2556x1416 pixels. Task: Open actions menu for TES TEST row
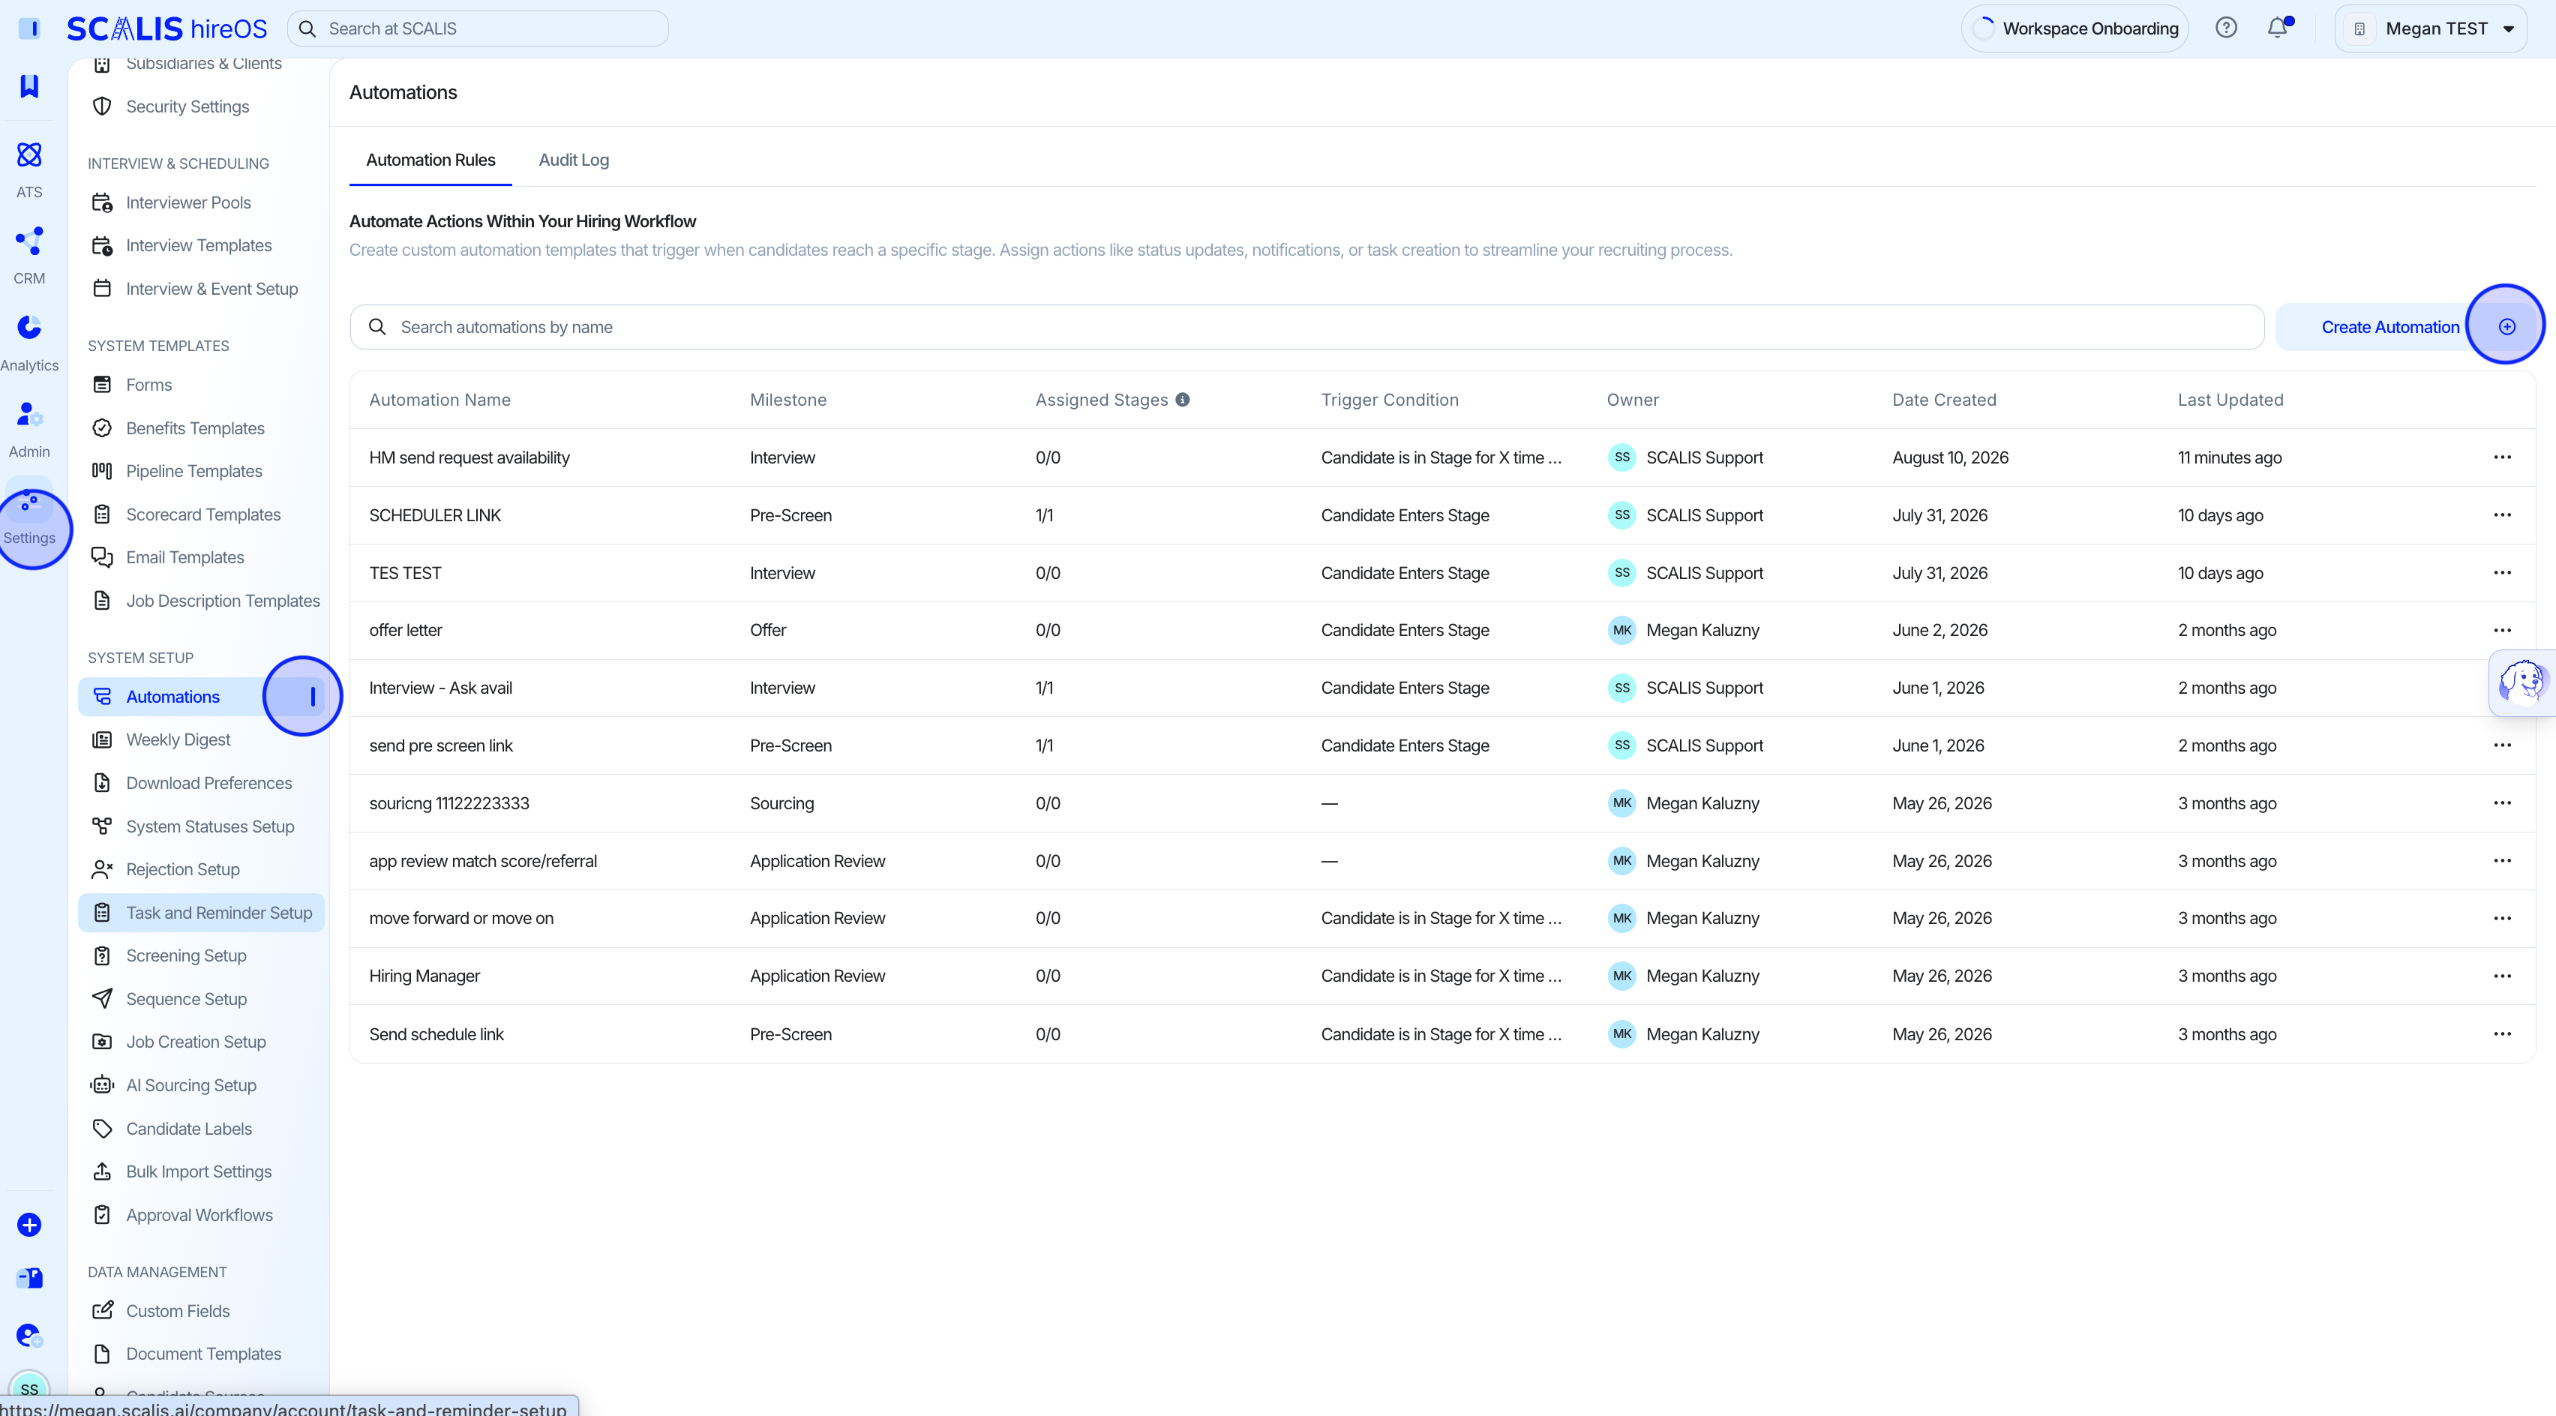pyautogui.click(x=2502, y=573)
